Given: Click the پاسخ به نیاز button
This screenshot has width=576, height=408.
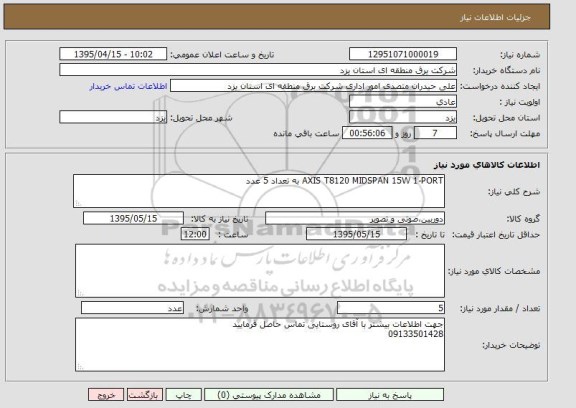Looking at the screenshot, I should [x=390, y=395].
